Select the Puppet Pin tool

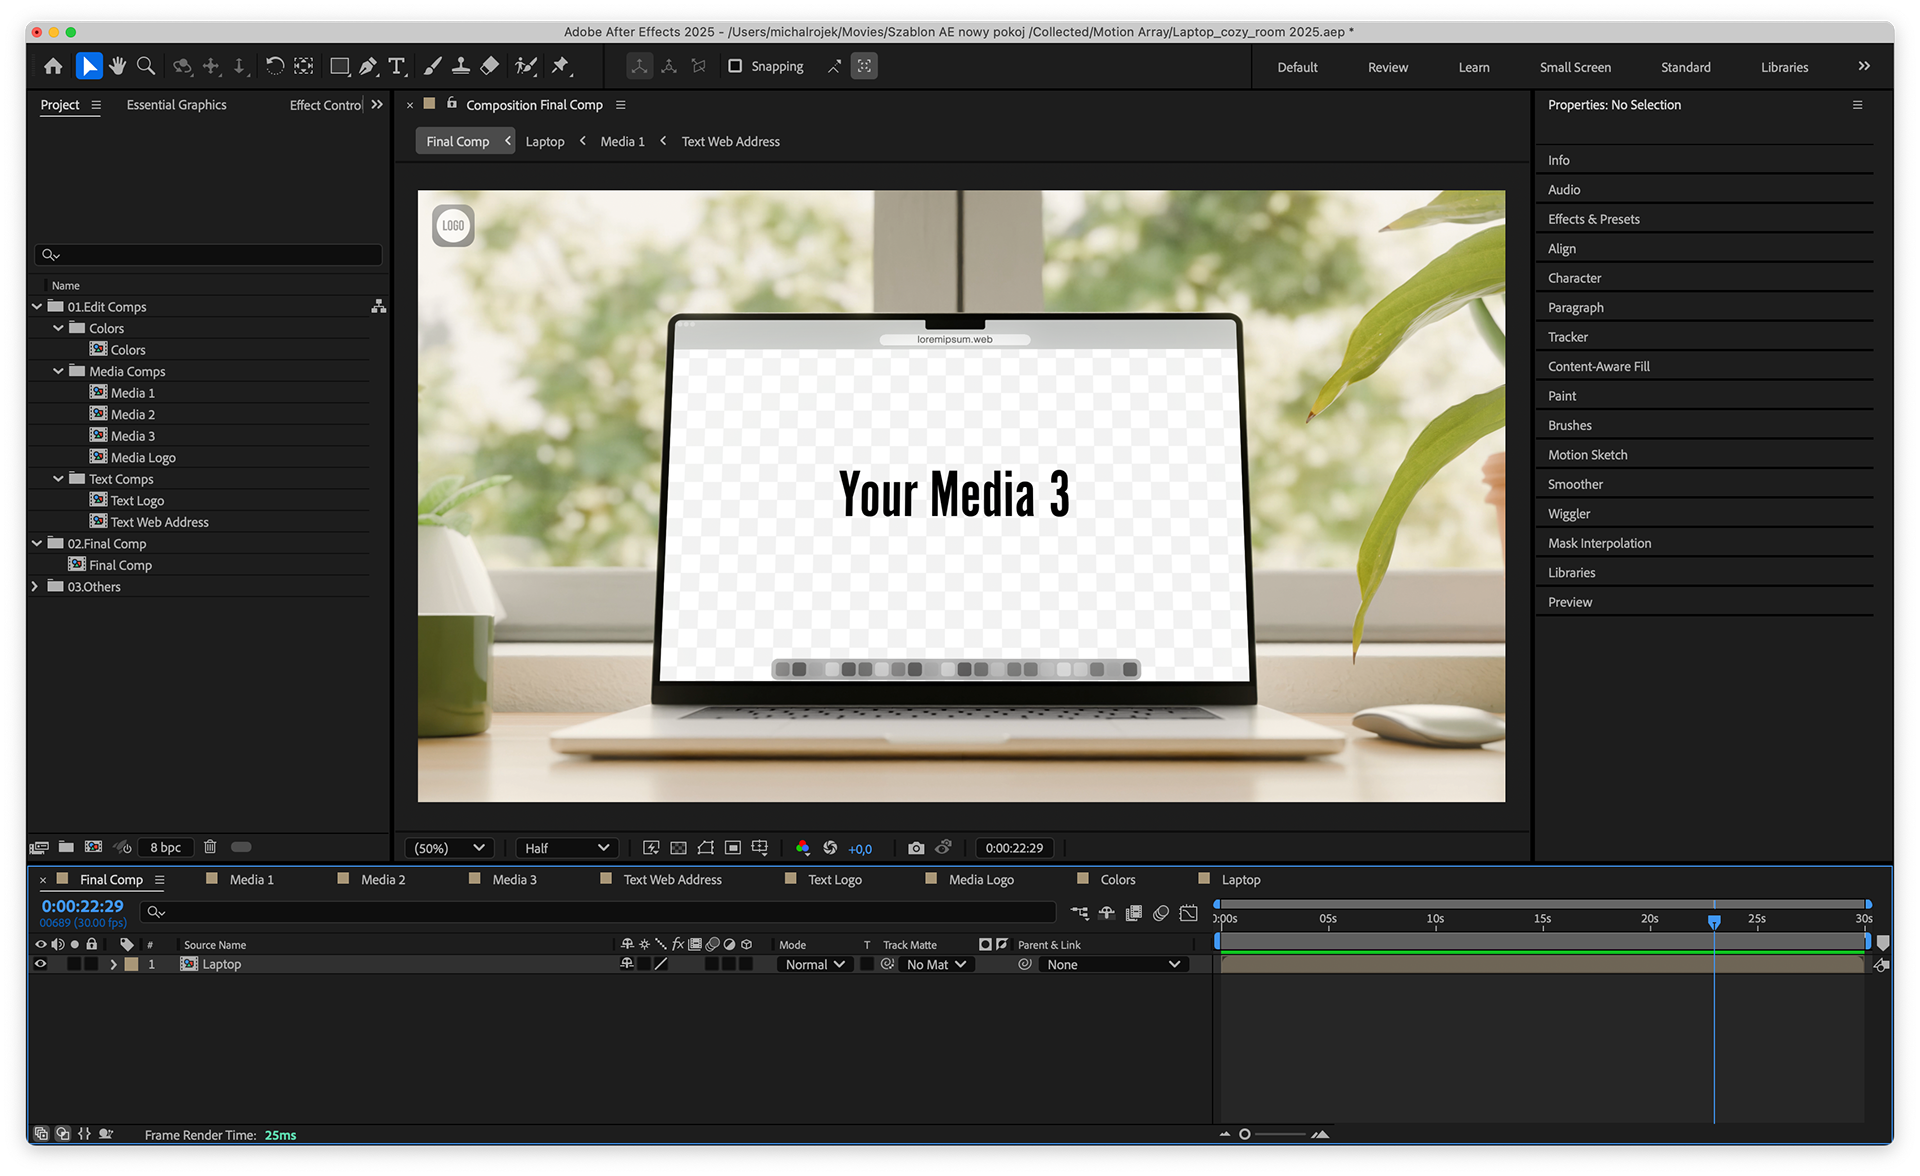click(x=560, y=66)
